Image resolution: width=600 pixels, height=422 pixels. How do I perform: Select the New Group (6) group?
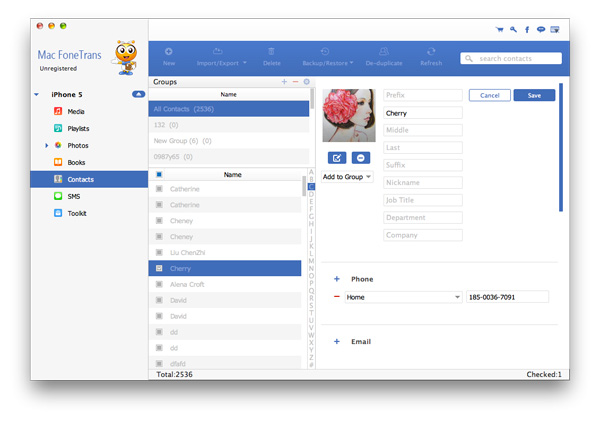[x=229, y=141]
